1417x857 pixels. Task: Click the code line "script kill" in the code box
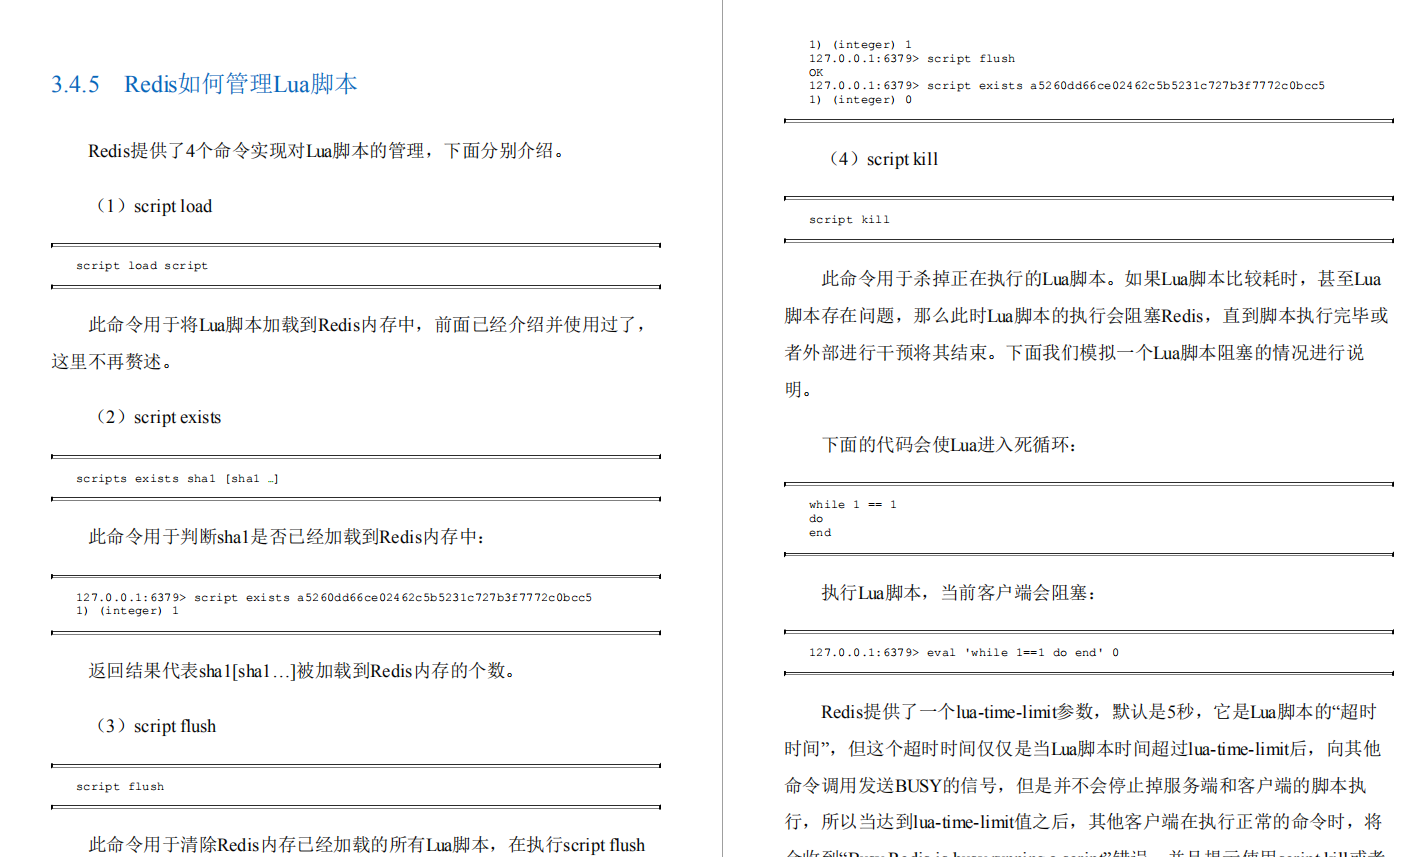[849, 220]
